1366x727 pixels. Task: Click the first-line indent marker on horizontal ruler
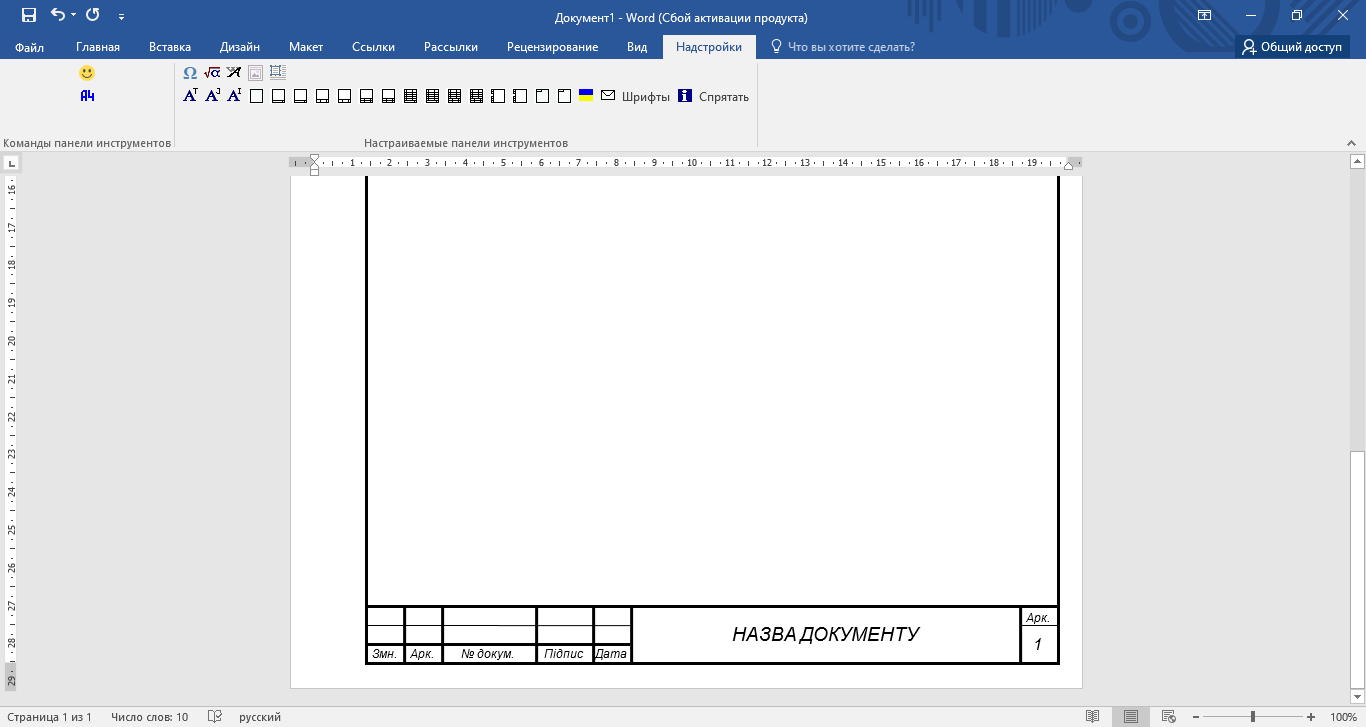[315, 158]
